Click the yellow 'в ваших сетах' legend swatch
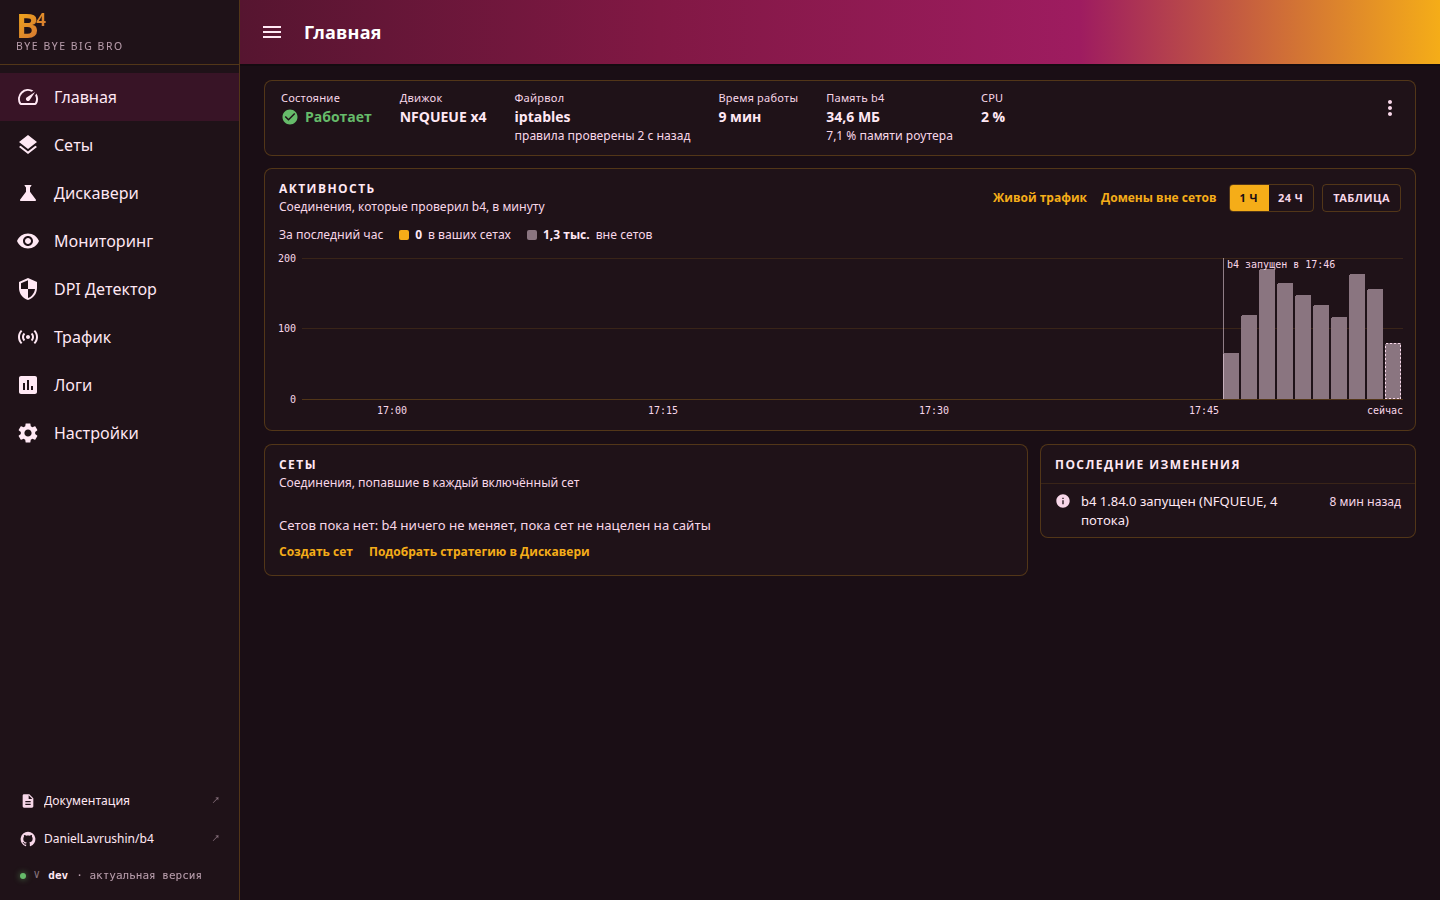 click(404, 235)
